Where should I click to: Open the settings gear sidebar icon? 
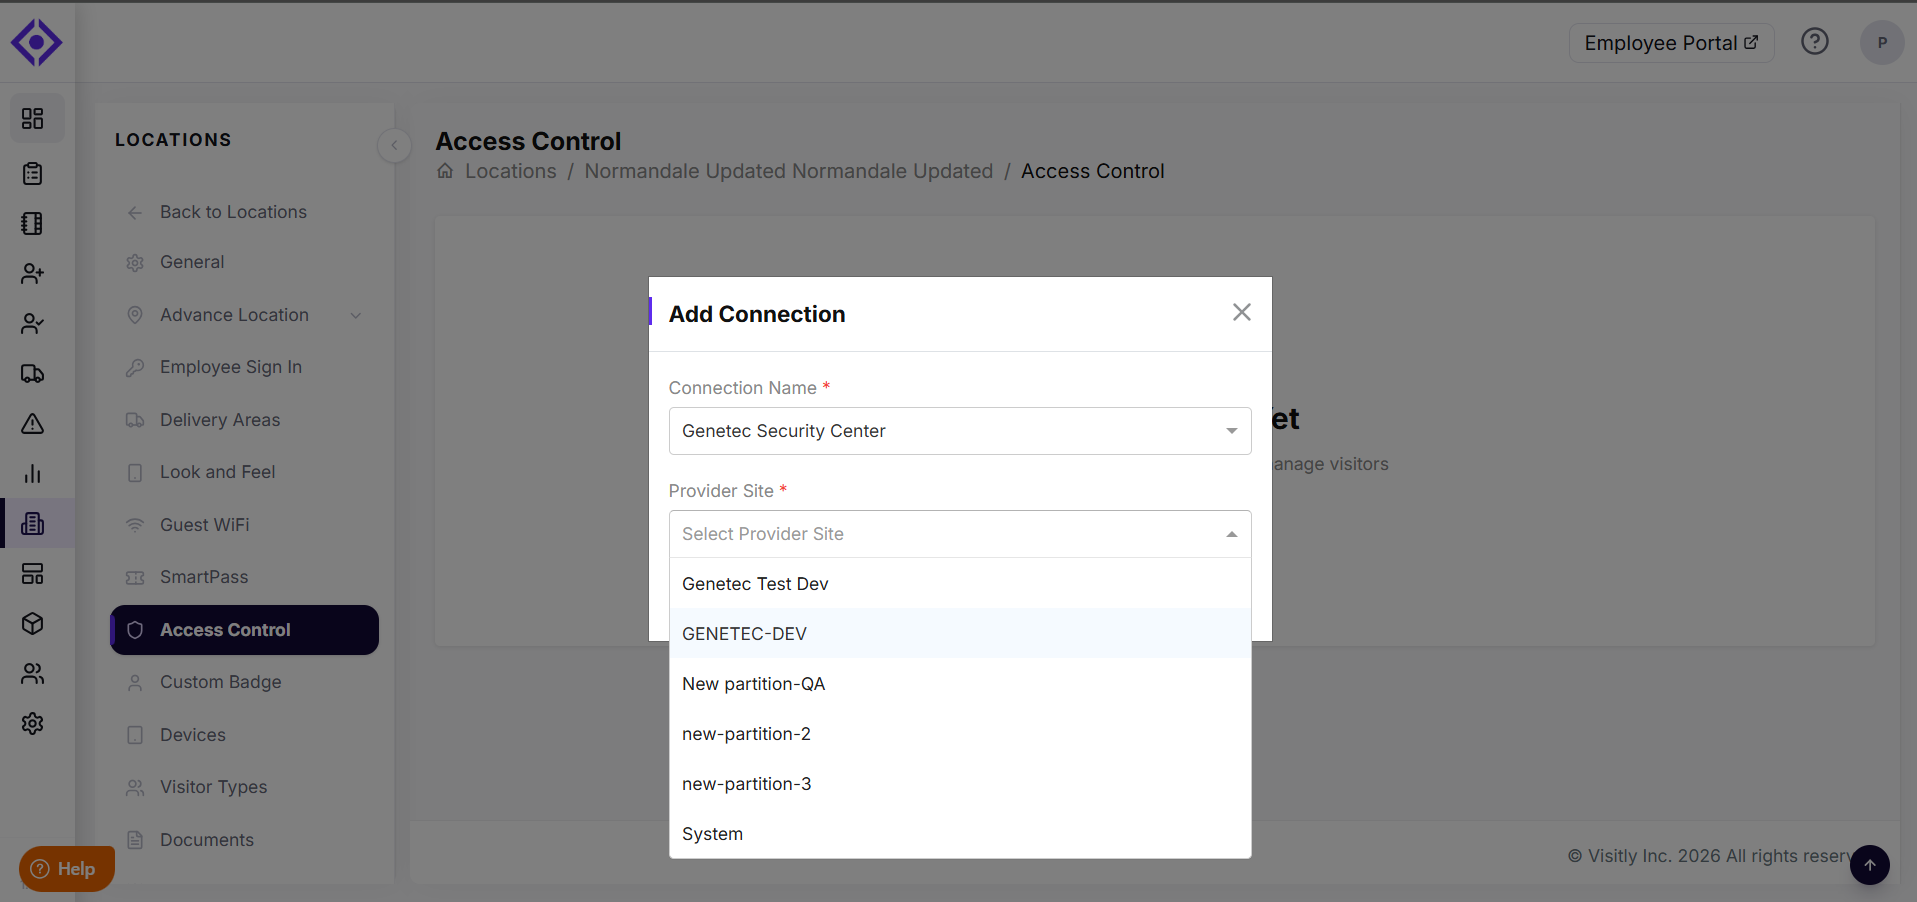click(x=33, y=724)
